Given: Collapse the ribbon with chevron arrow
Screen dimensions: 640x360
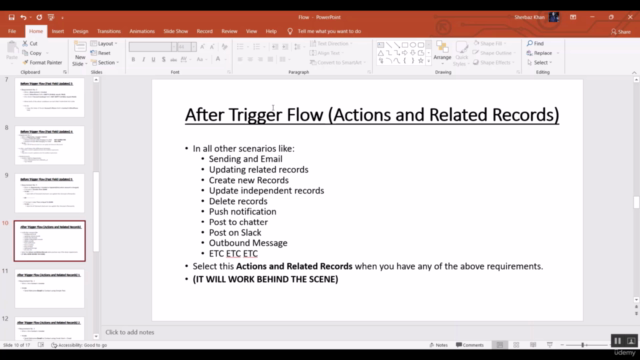Looking at the screenshot, I should (x=634, y=72).
